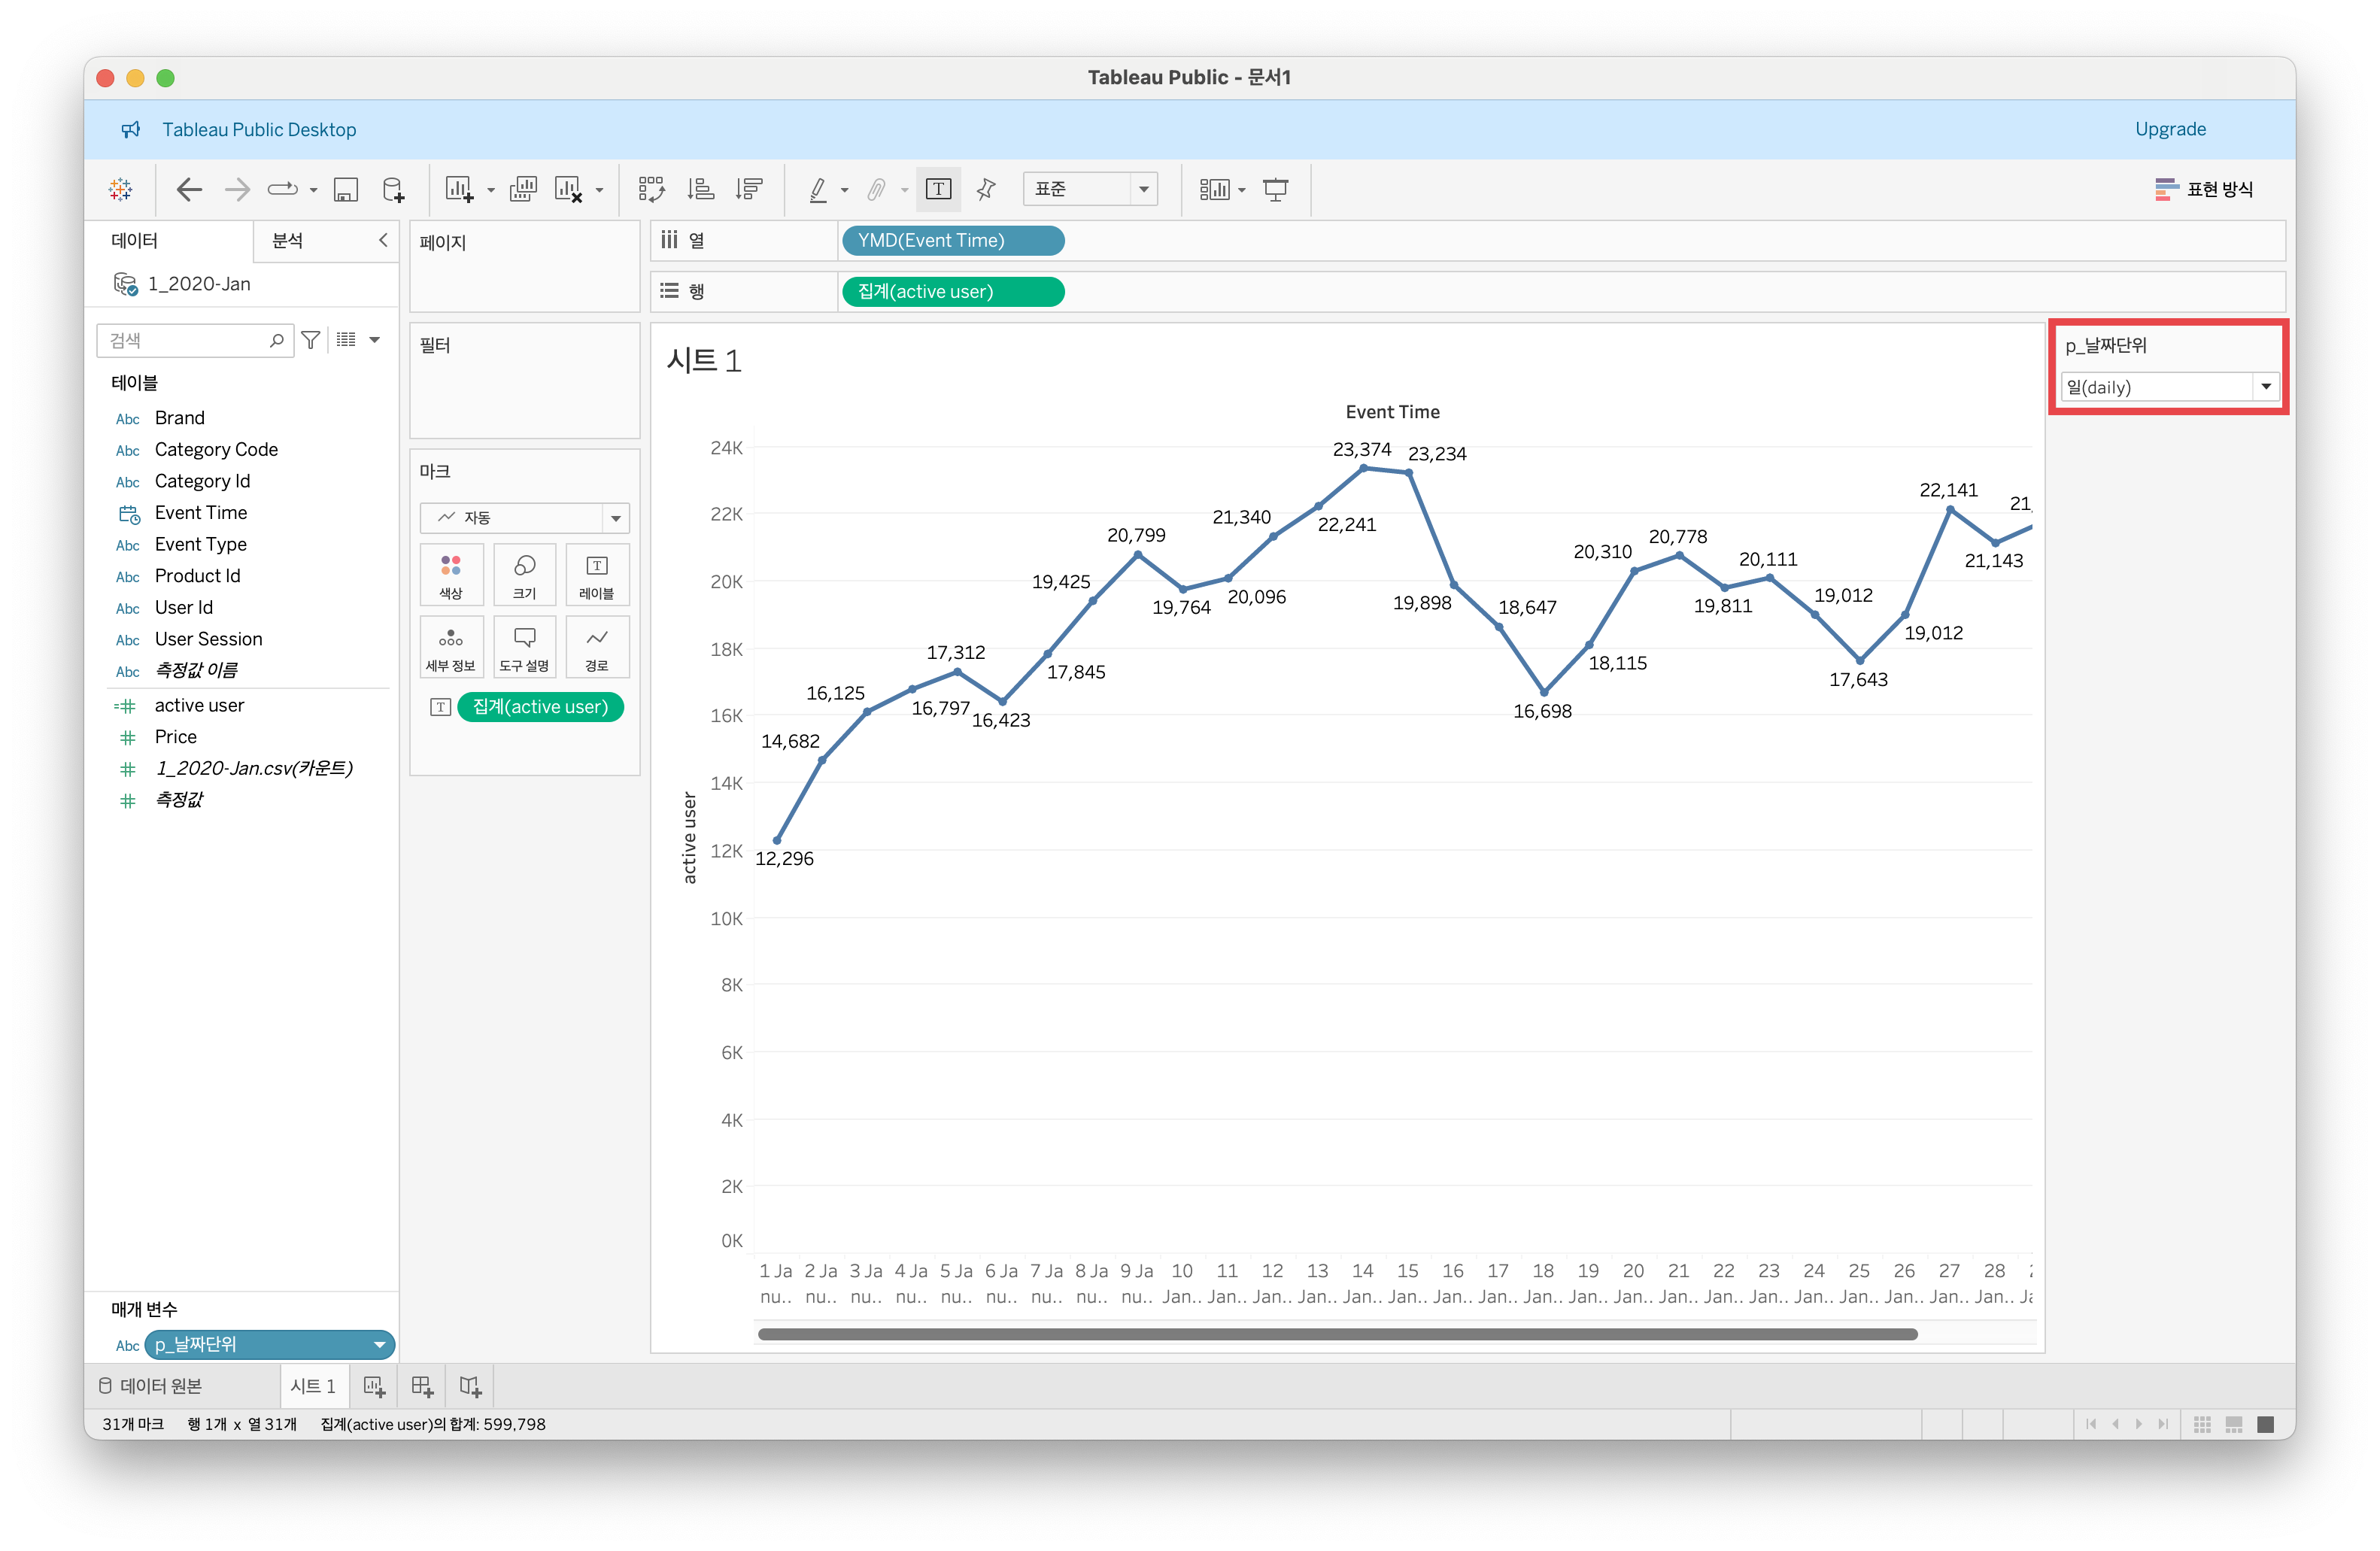Click the chart horizontal scrollbar
The image size is (2380, 1551).
(1336, 1334)
